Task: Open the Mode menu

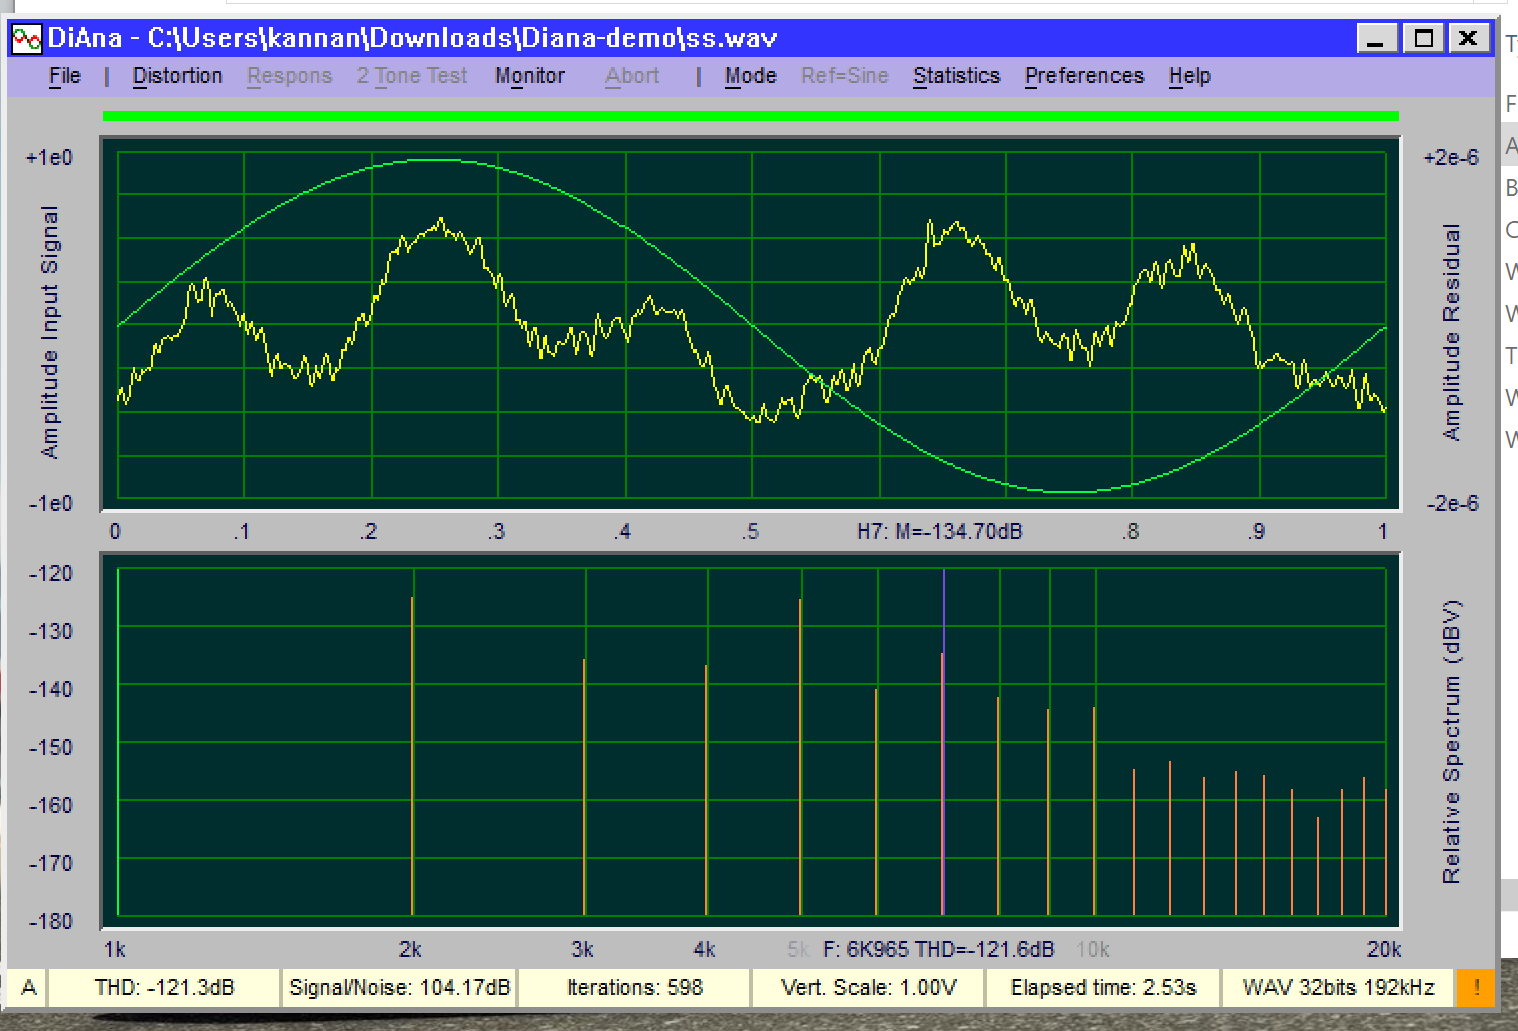Action: coord(750,76)
